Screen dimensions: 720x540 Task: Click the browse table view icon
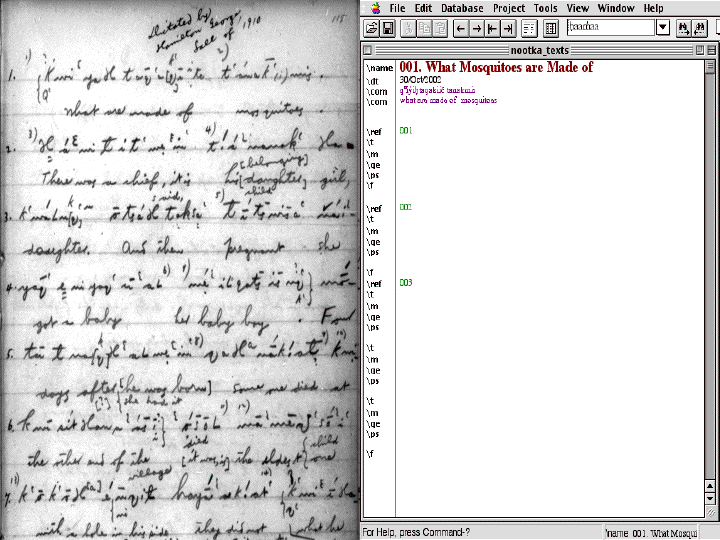click(x=551, y=28)
